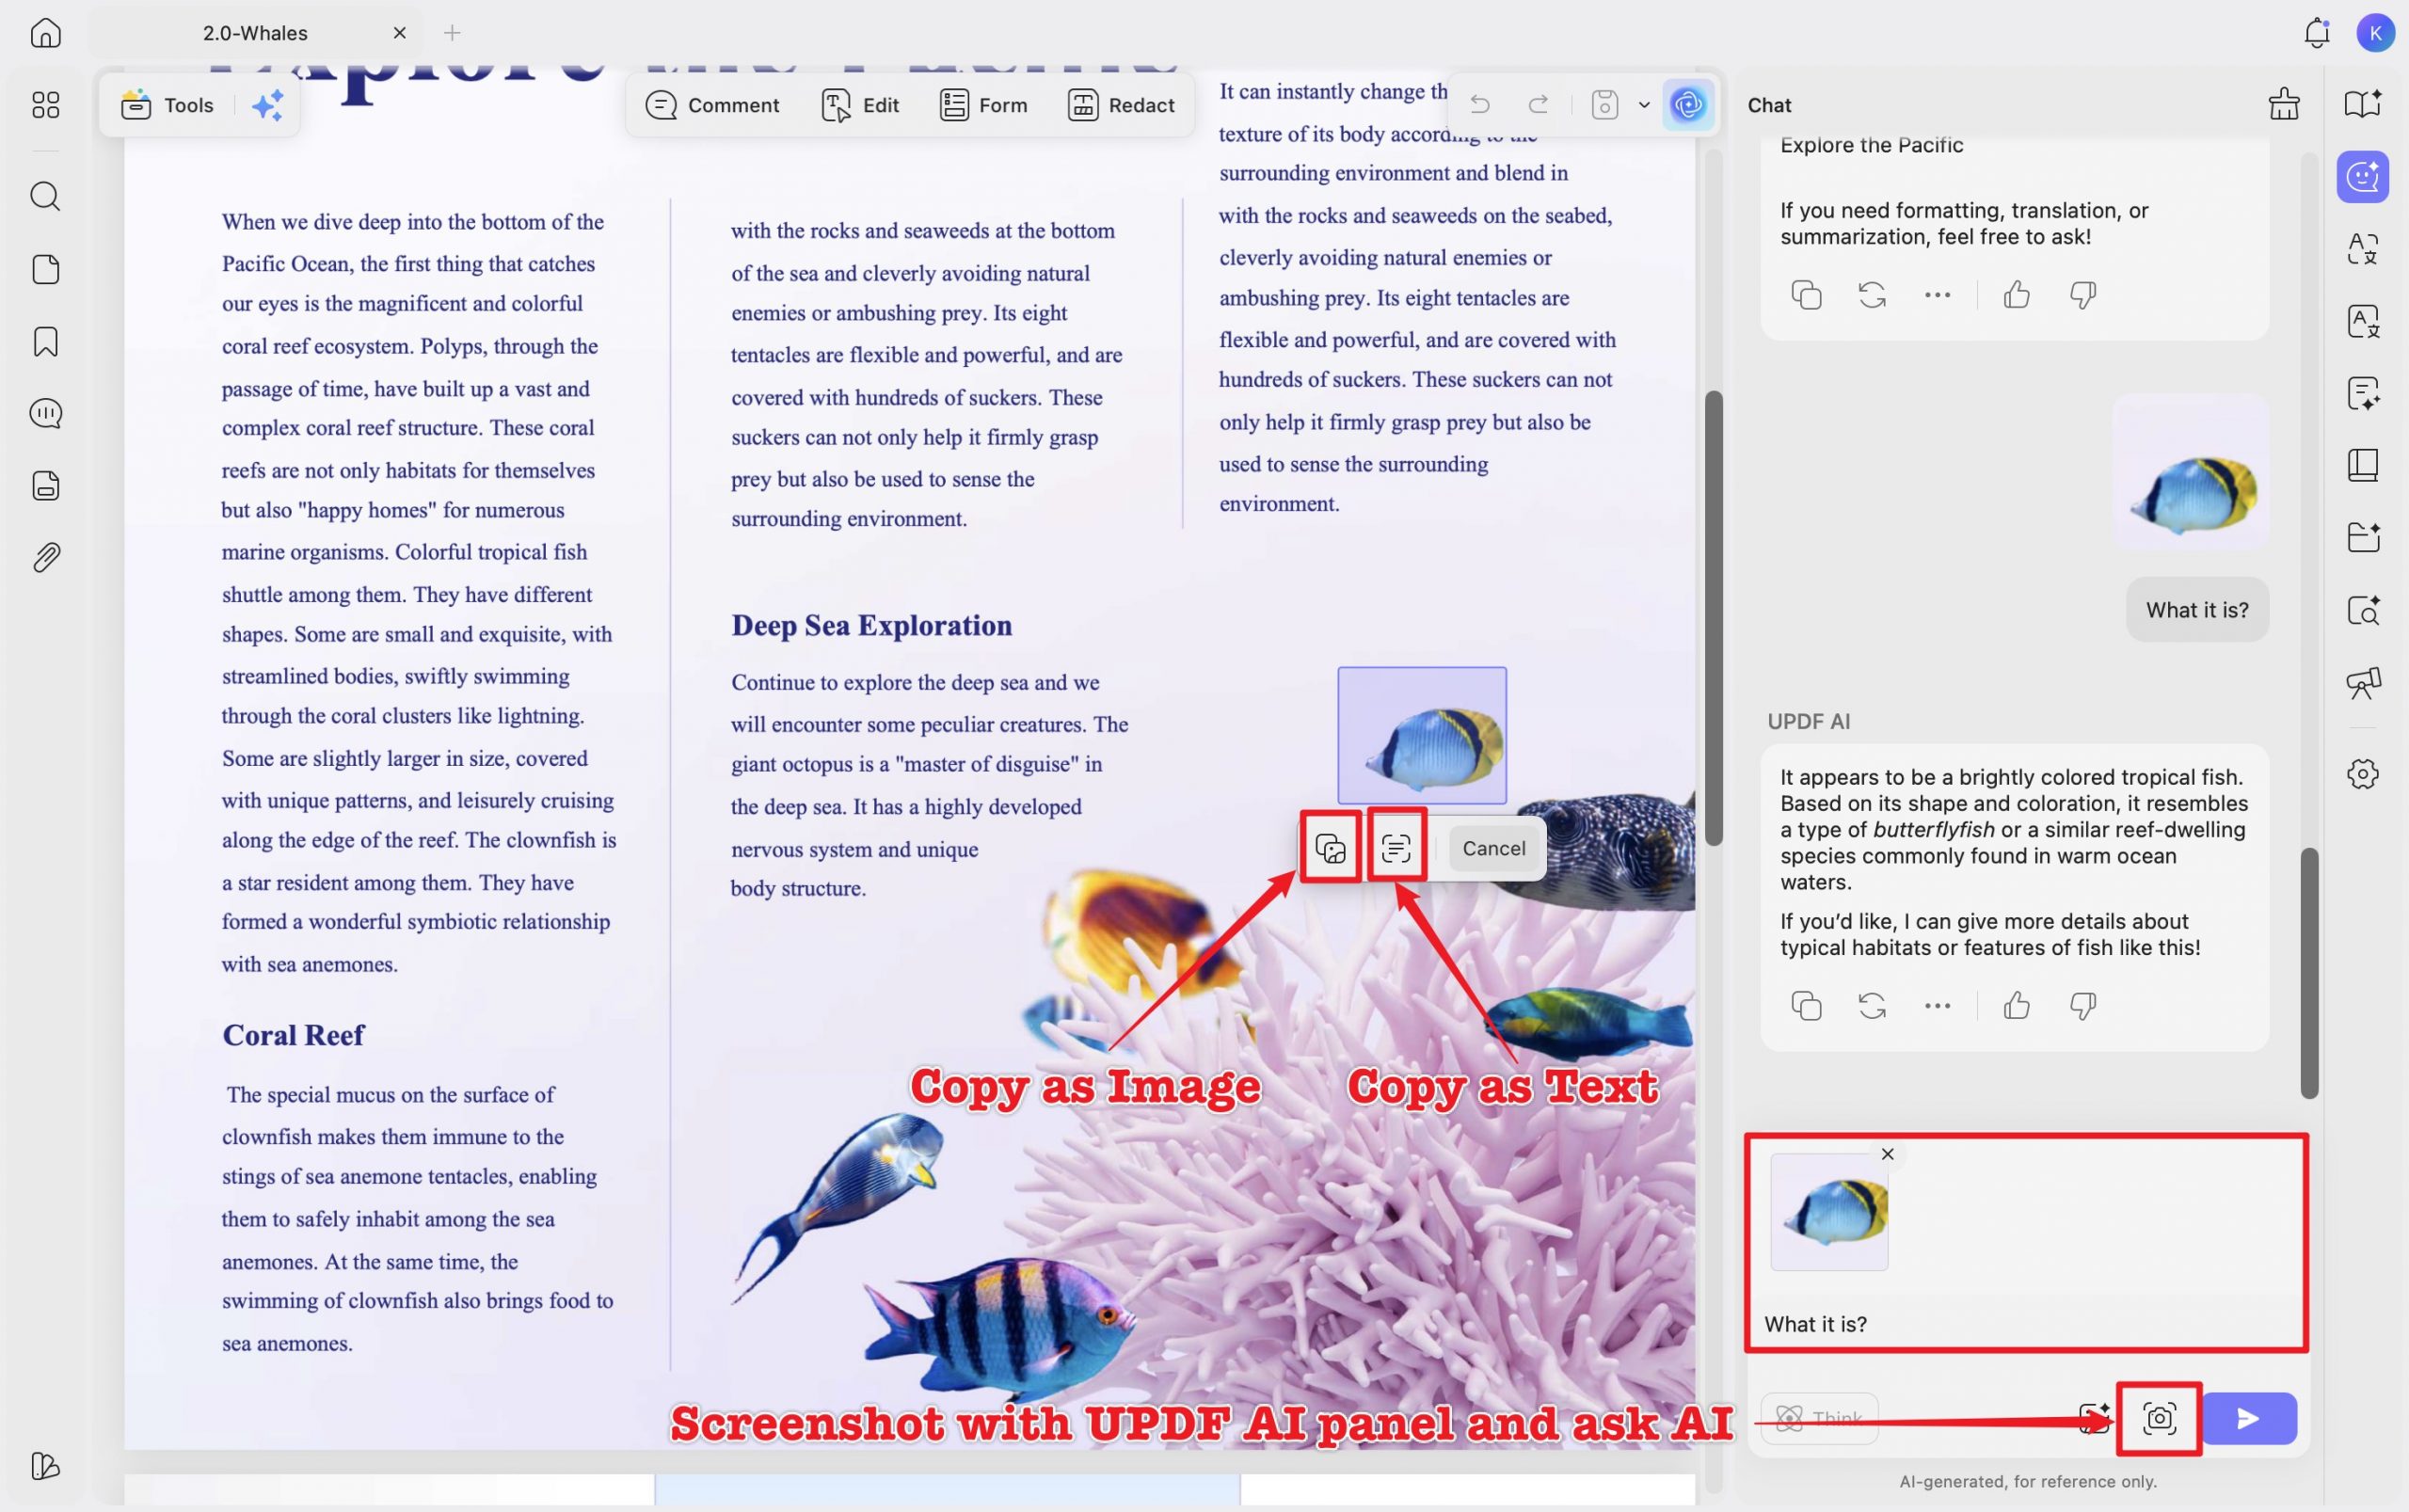
Task: Remove the attached fish image from the chat input
Action: 1887,1154
